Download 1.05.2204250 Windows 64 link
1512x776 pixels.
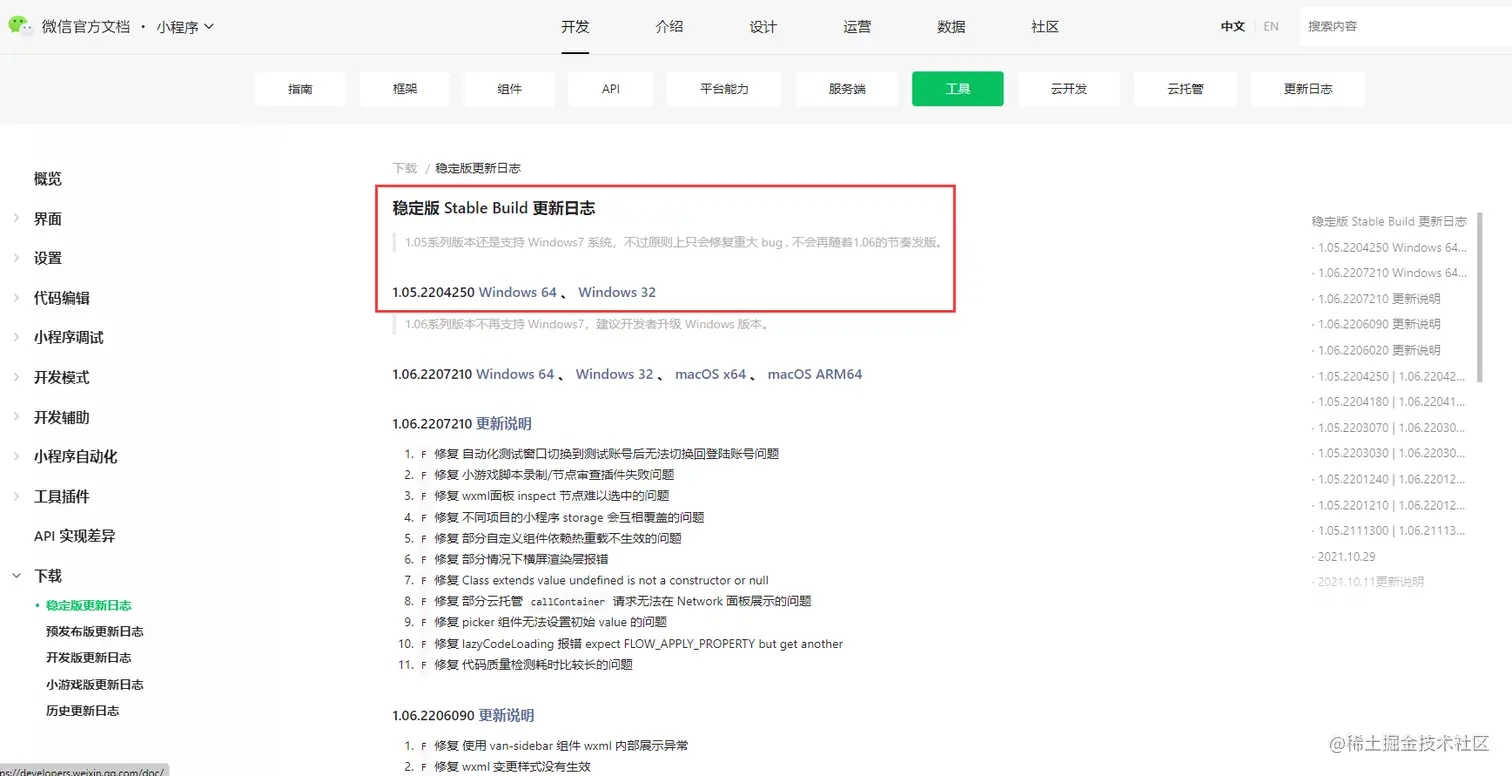tap(518, 292)
